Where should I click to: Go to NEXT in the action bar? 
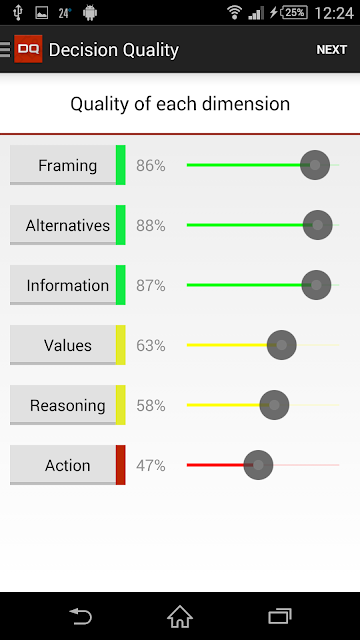331,49
